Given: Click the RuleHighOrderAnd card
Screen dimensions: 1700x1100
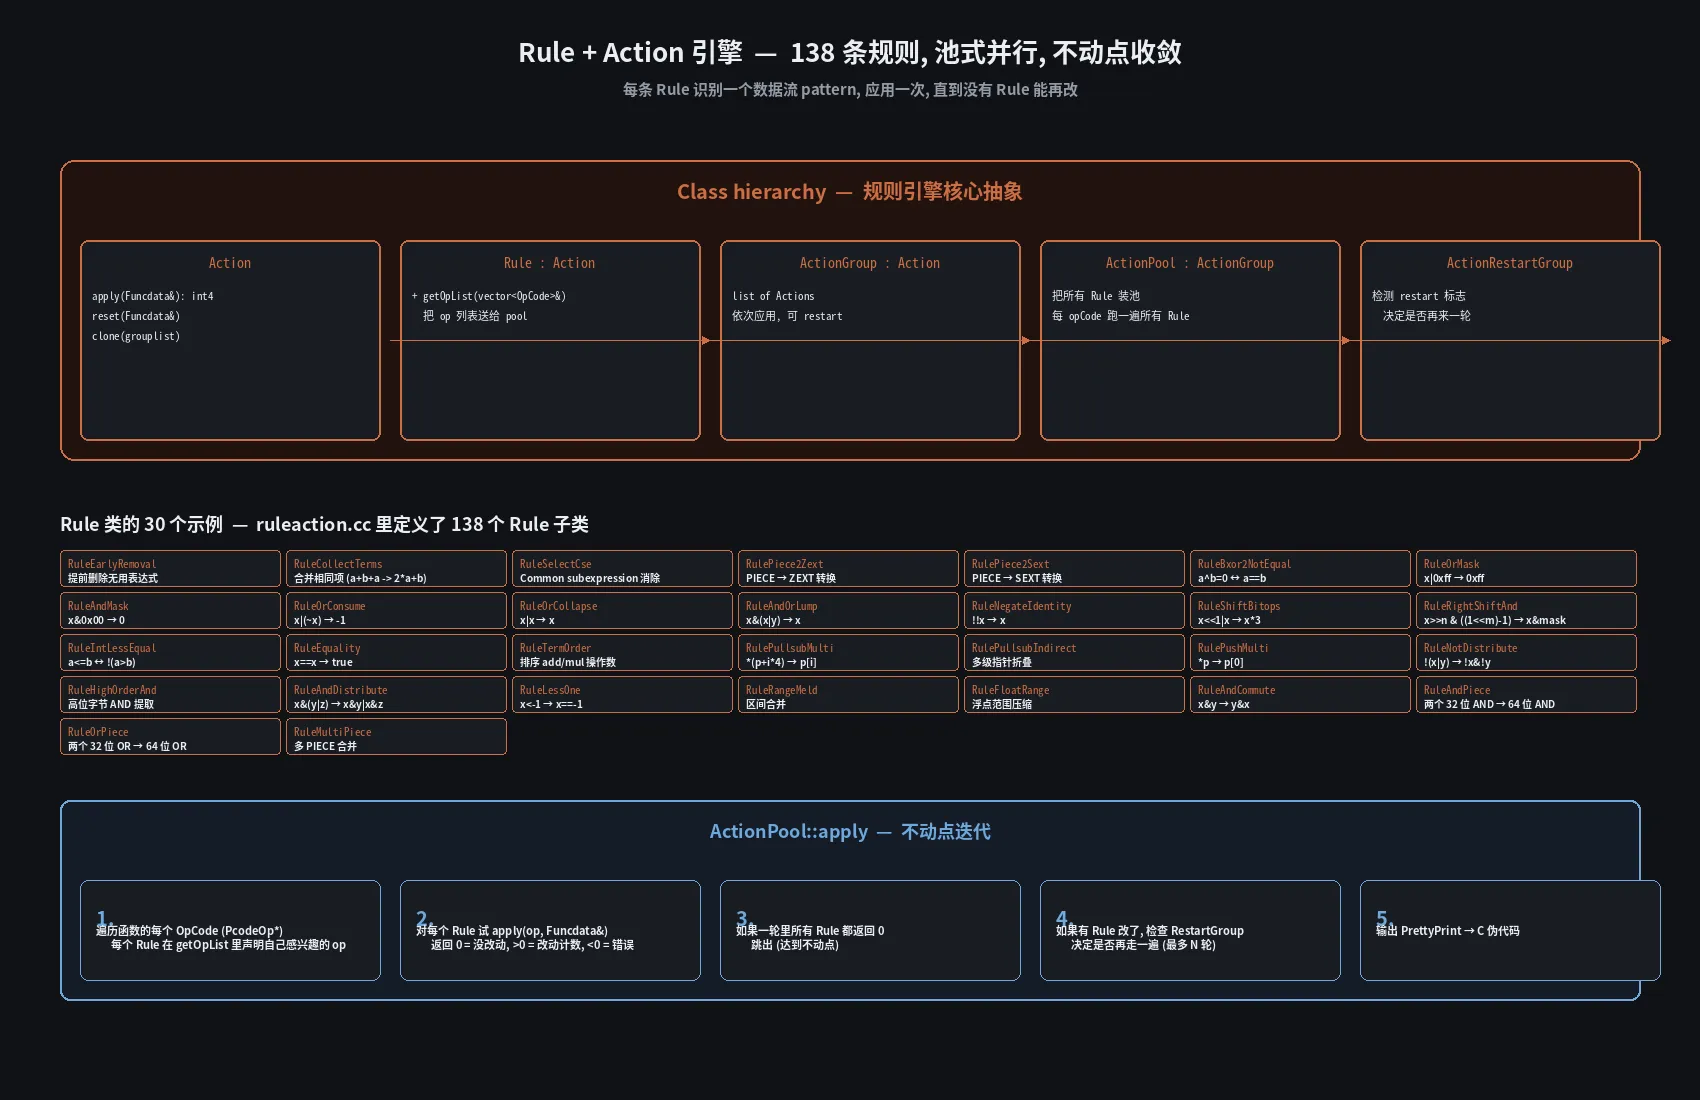Looking at the screenshot, I should (x=170, y=695).
